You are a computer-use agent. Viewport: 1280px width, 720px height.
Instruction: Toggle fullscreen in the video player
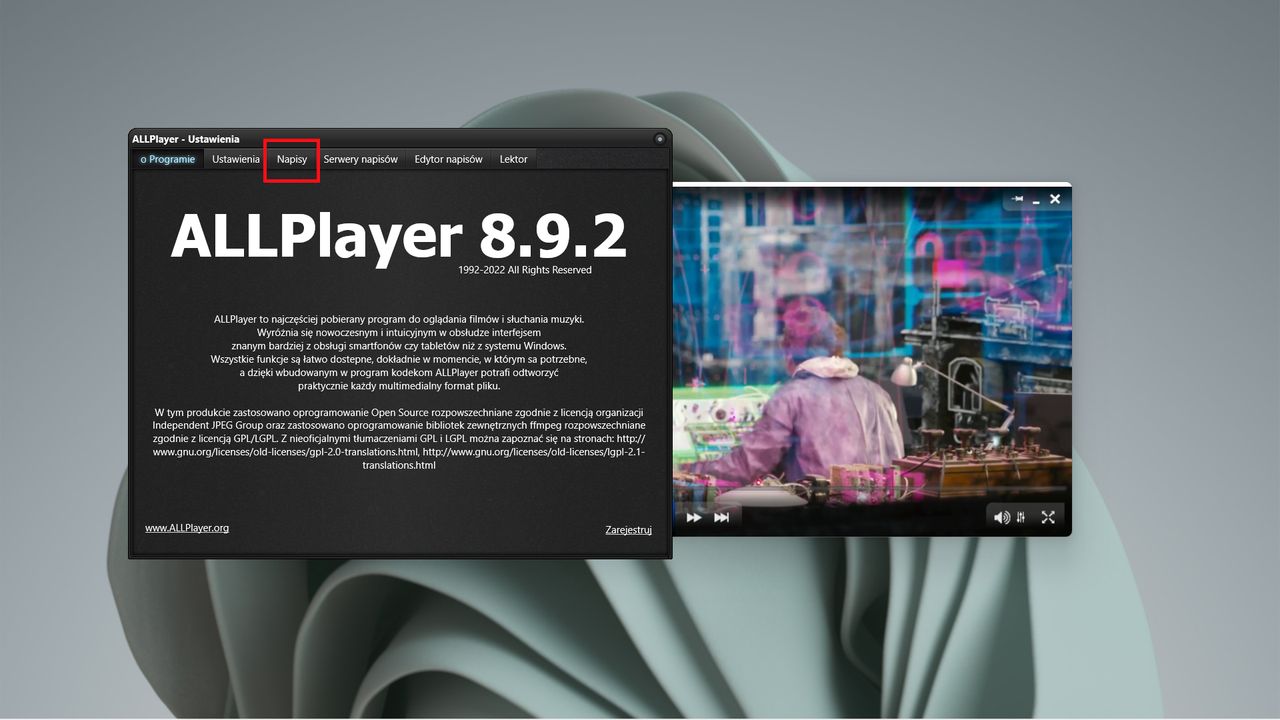point(1048,517)
